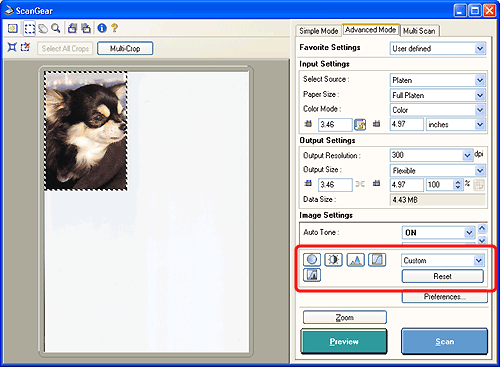The width and height of the screenshot is (500, 367).
Task: Click the Output Settings height field 4.97
Action: [407, 185]
